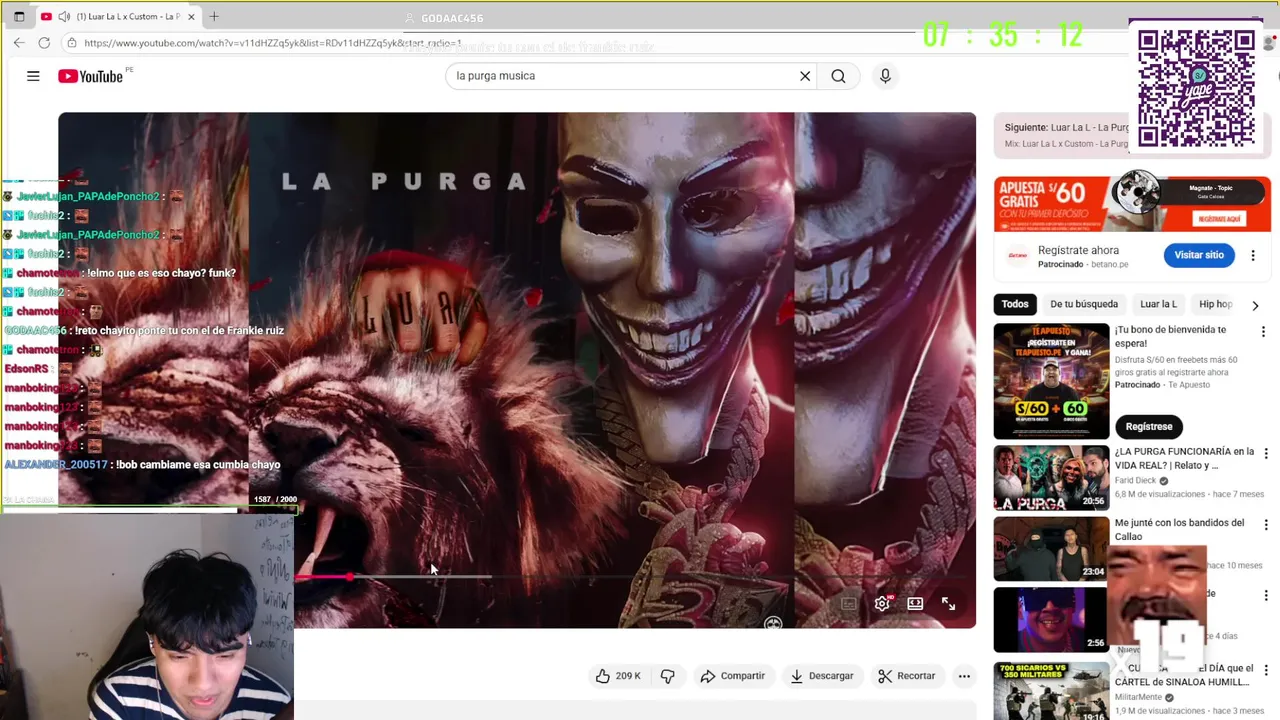The height and width of the screenshot is (720, 1280).
Task: Select the Hip hop filter chip
Action: (1215, 304)
